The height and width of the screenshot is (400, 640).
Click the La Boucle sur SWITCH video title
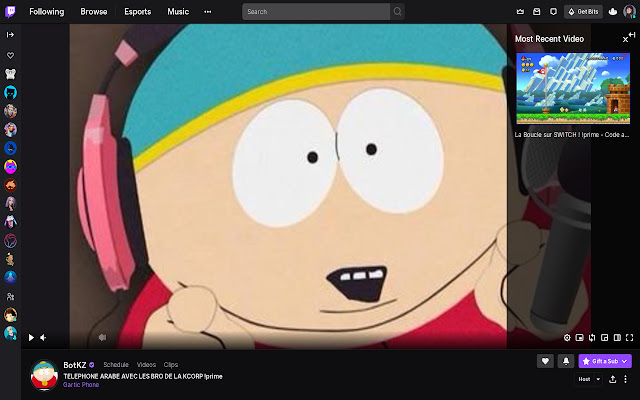(x=572, y=135)
